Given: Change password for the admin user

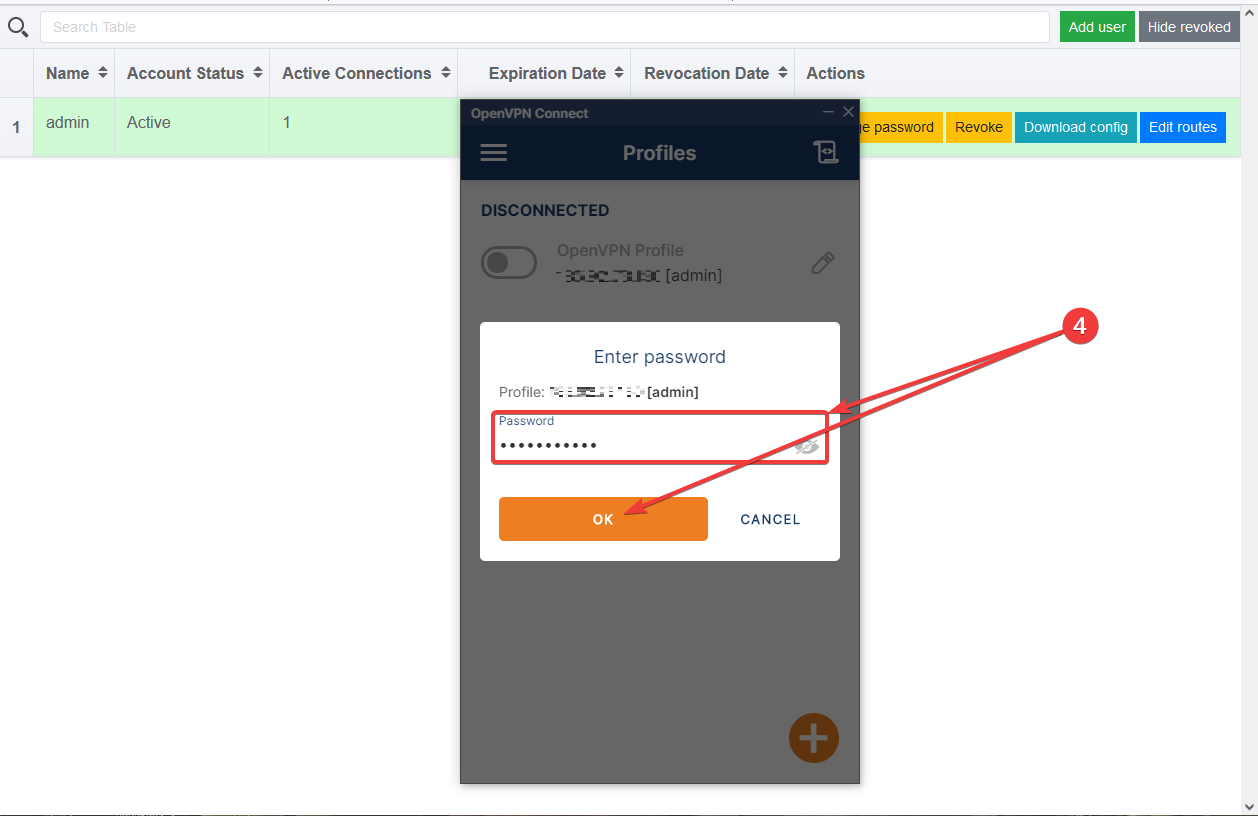Looking at the screenshot, I should tap(901, 127).
